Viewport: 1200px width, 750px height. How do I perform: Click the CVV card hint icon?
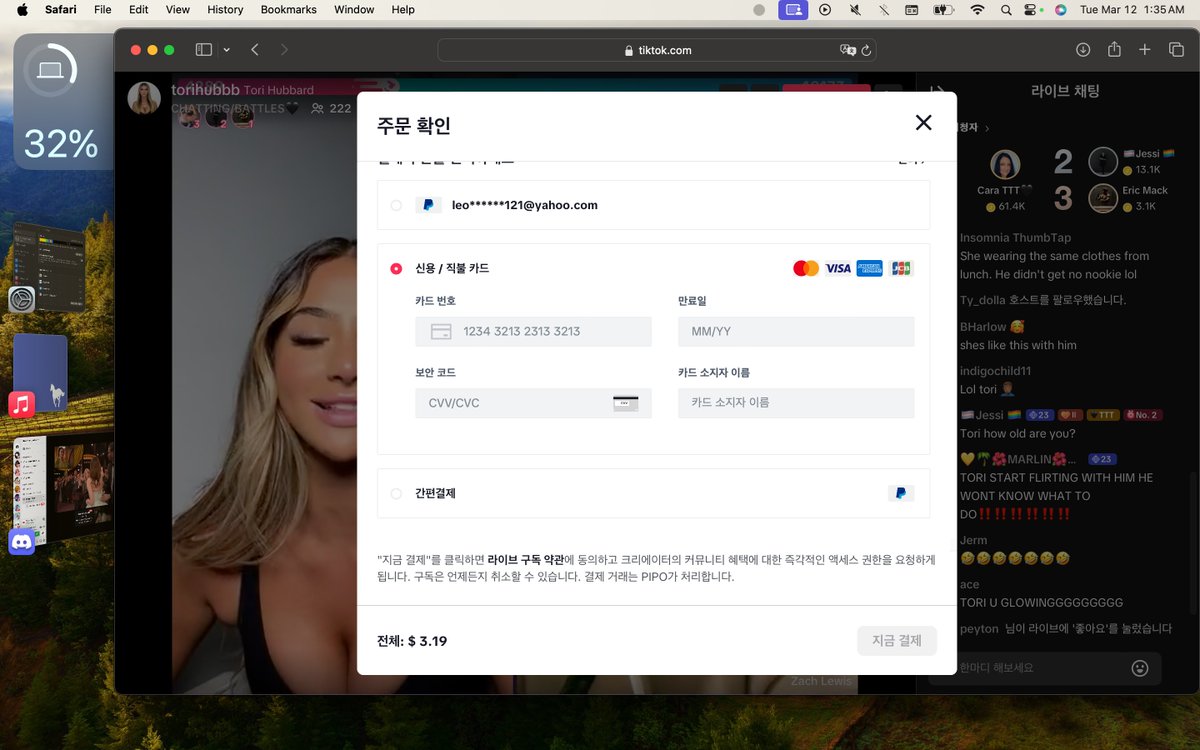click(x=626, y=403)
